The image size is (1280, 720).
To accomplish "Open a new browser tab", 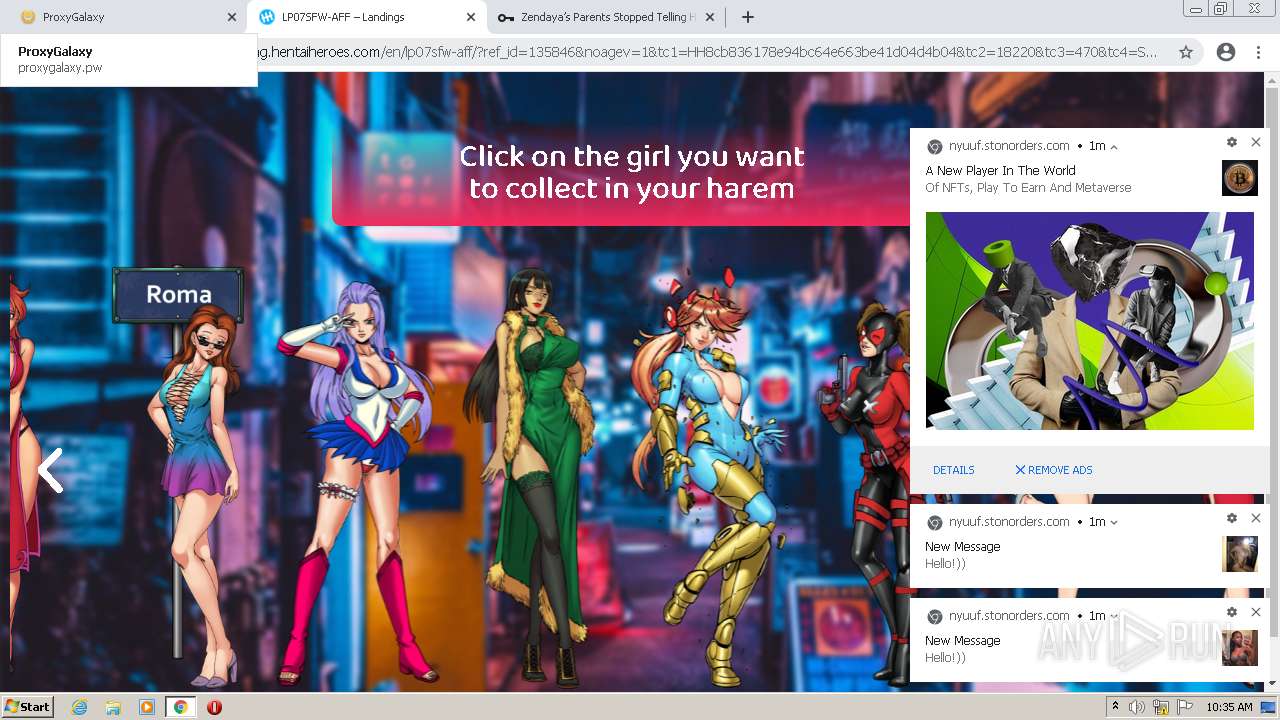I will click(747, 17).
